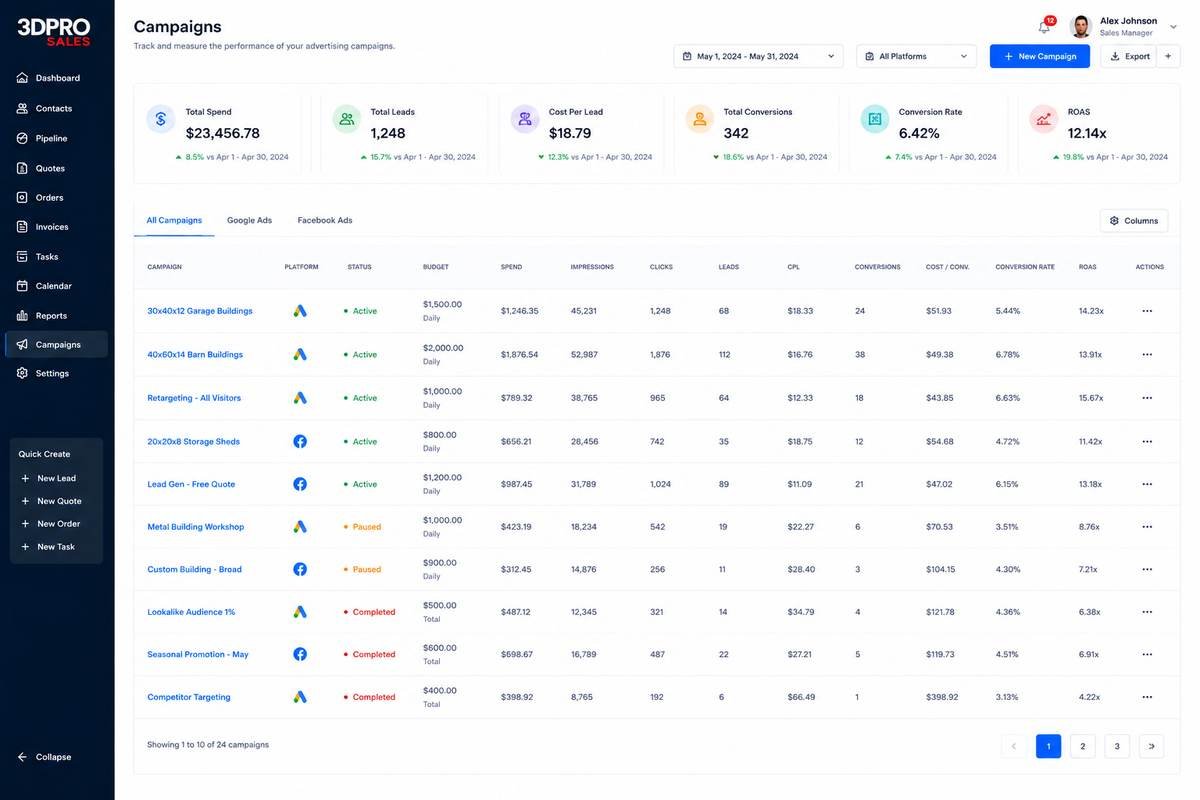Click the Export download icon
Image resolution: width=1200 pixels, height=800 pixels.
point(1115,57)
